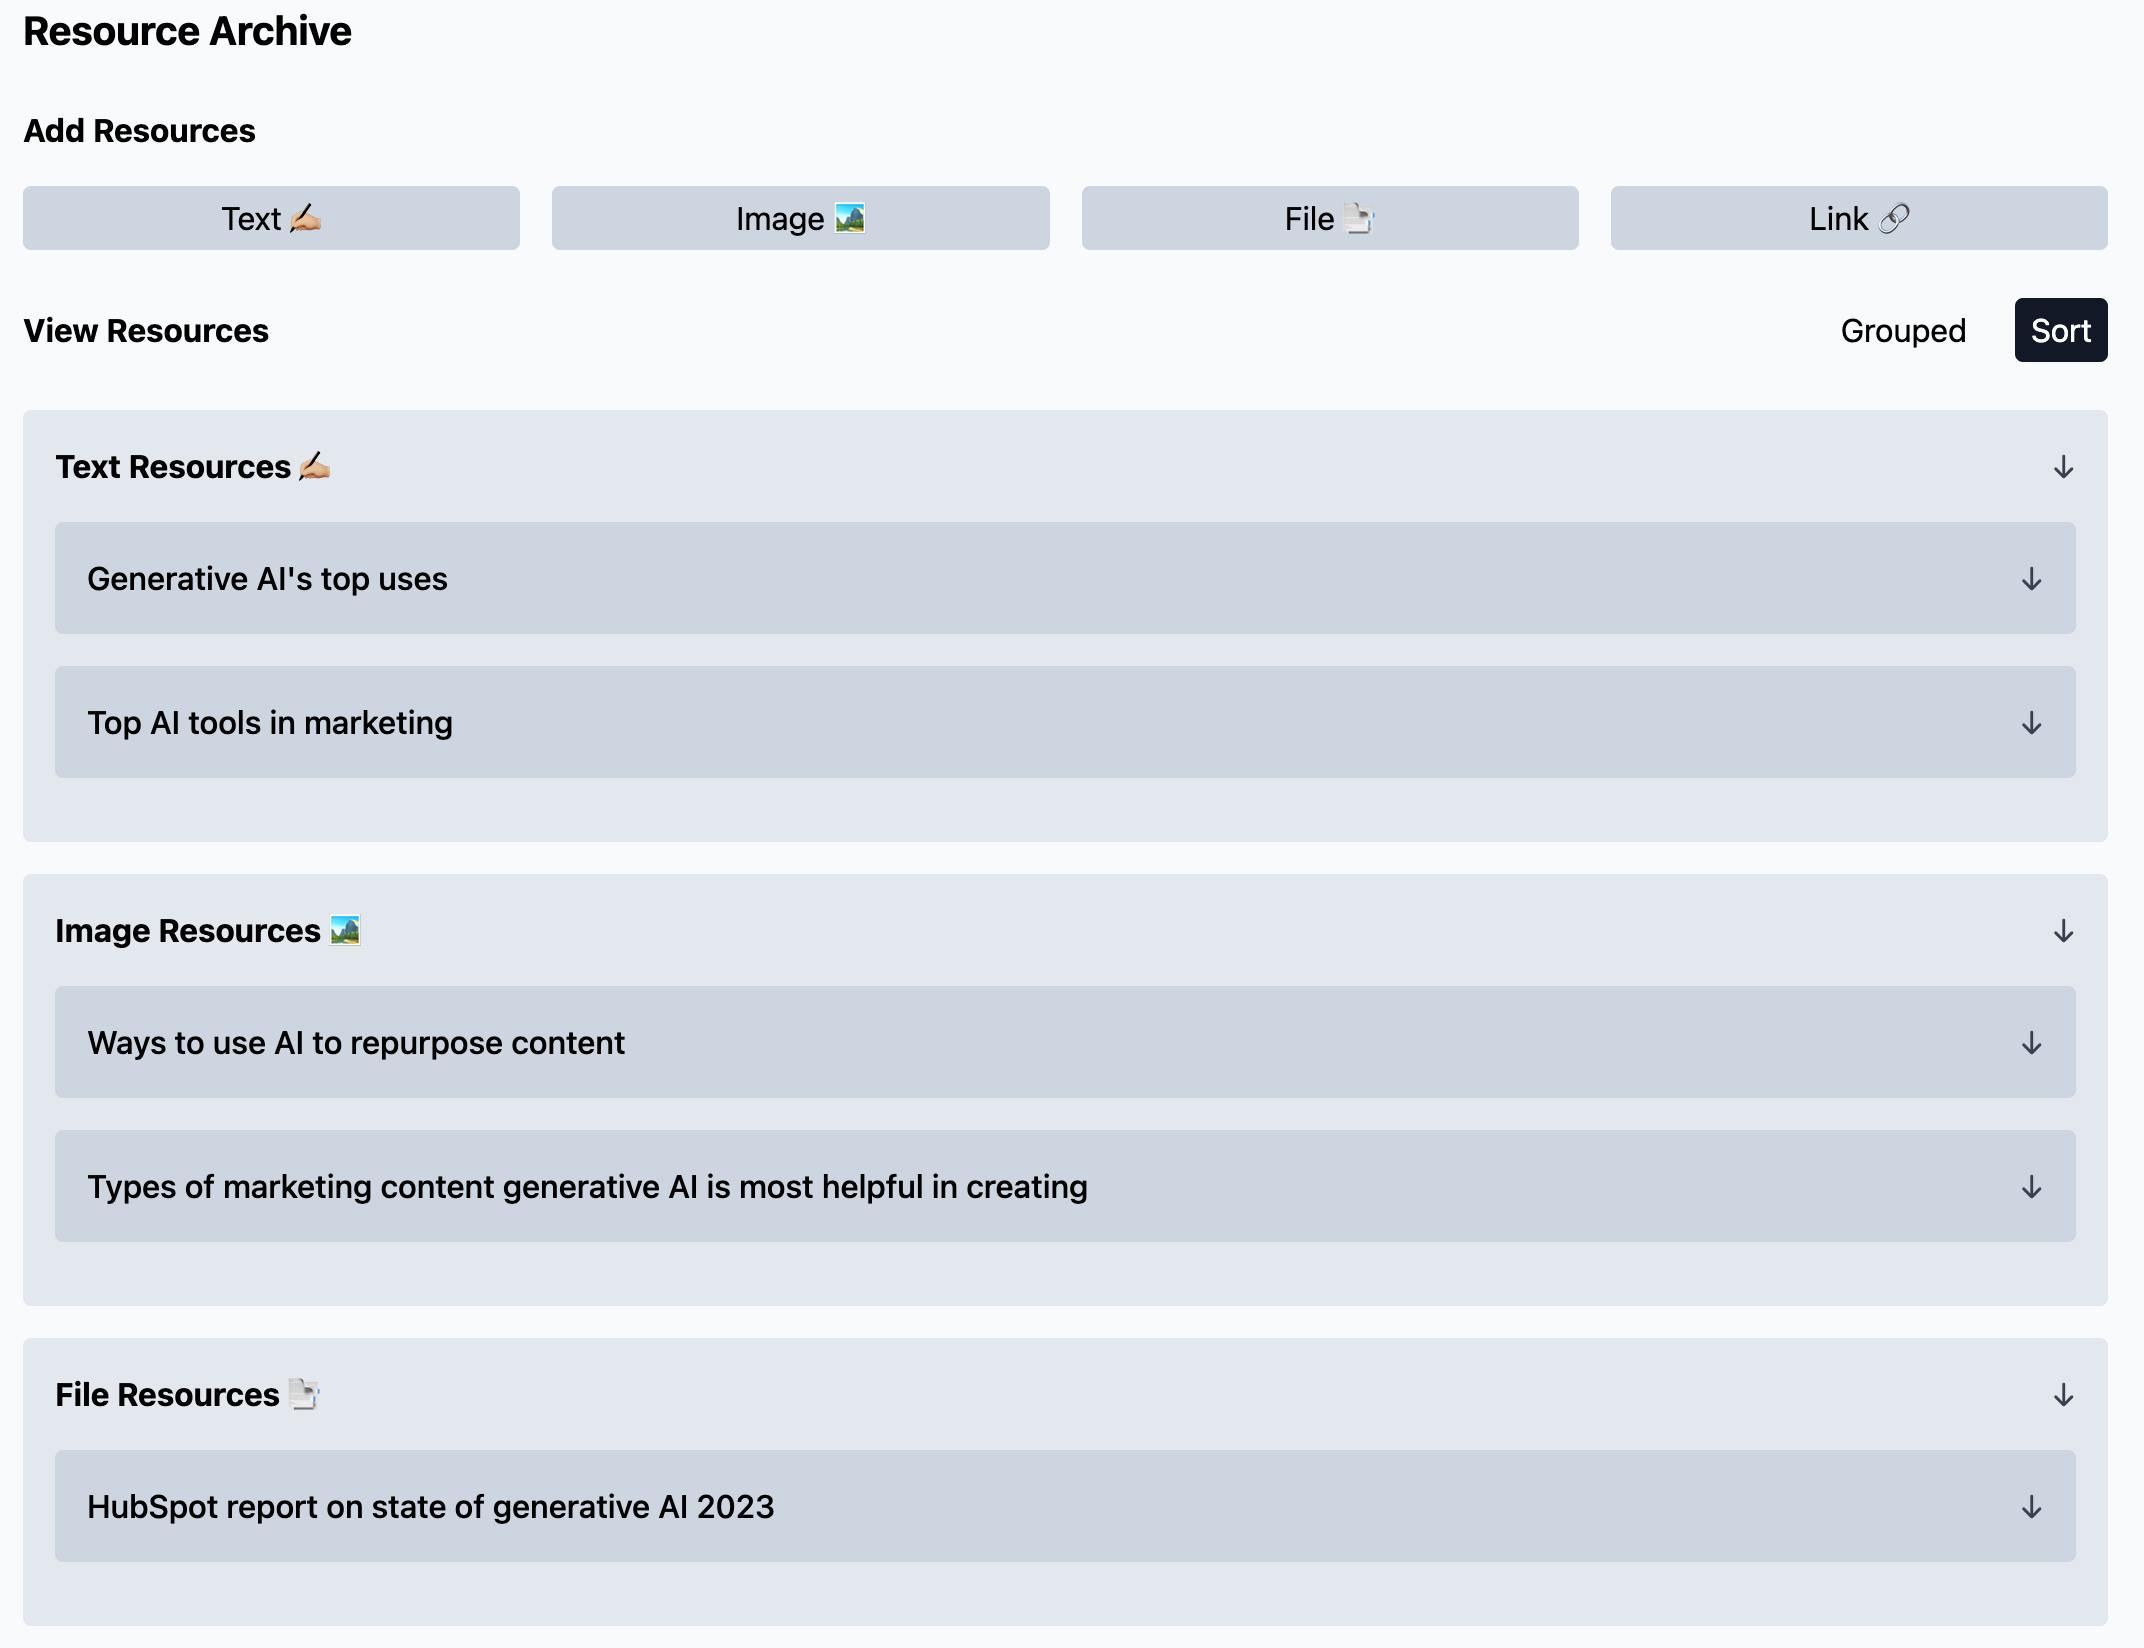Toggle the Sort view option
The image size is (2144, 1648).
pyautogui.click(x=2060, y=330)
